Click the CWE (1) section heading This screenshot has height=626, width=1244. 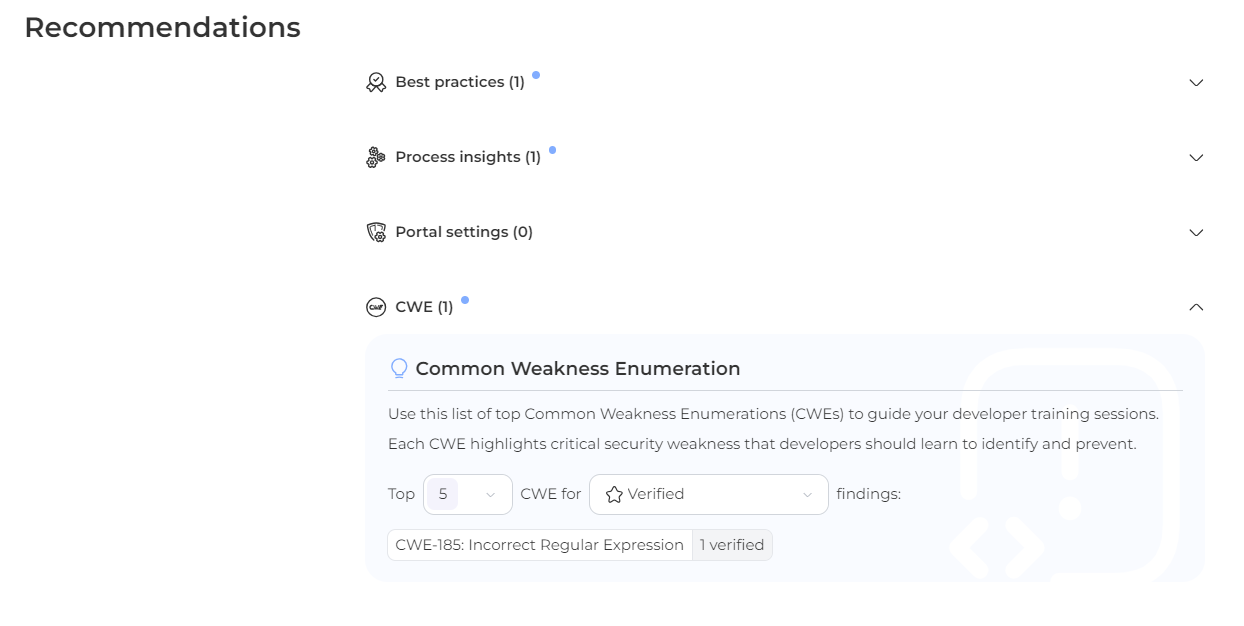(x=424, y=308)
